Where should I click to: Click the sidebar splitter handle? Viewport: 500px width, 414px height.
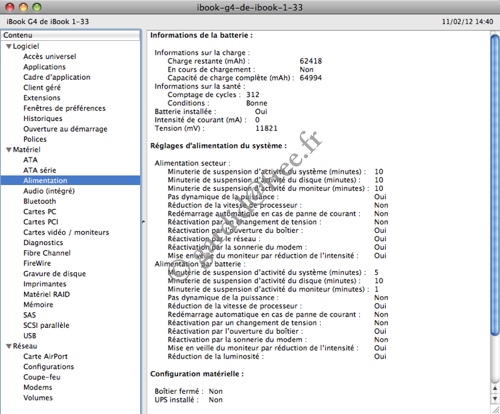pos(143,221)
